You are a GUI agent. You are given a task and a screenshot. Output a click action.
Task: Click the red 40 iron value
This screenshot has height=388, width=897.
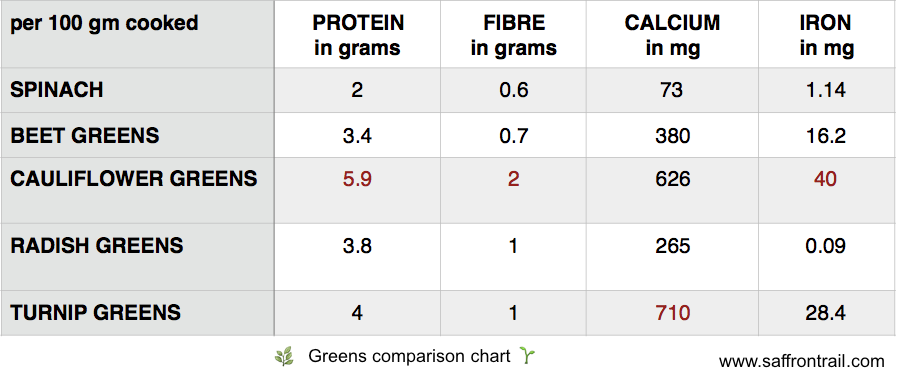(827, 179)
